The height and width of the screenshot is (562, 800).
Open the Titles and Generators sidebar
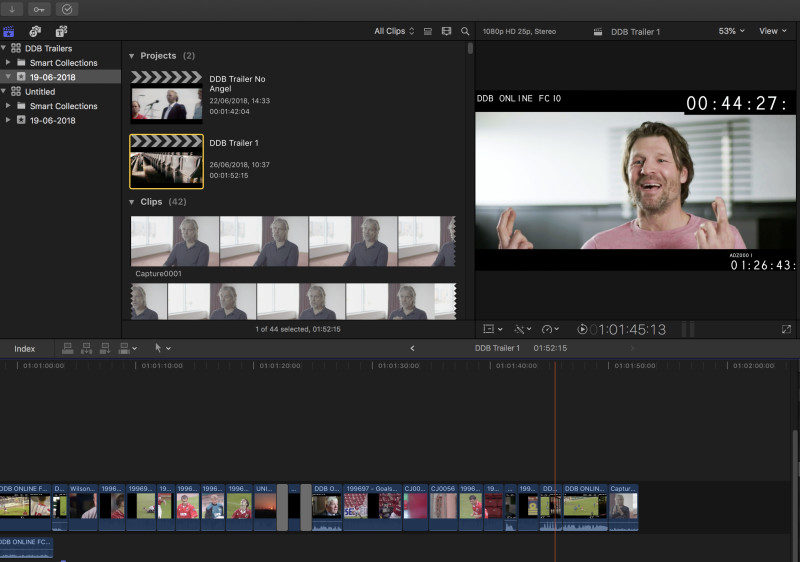(61, 32)
